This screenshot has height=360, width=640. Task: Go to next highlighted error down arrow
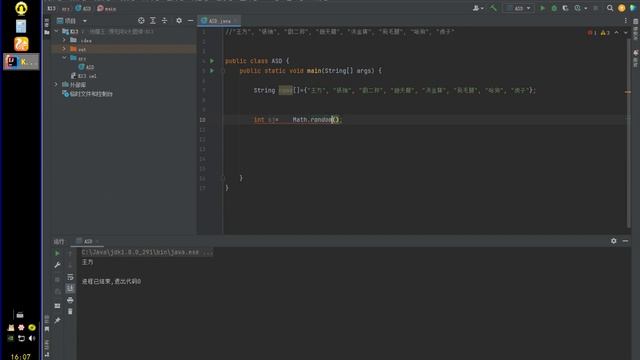coord(625,33)
